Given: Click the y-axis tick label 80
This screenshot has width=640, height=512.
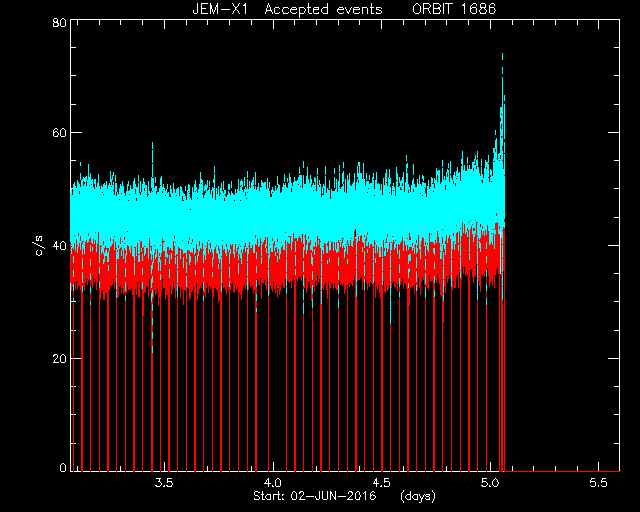Looking at the screenshot, I should (59, 22).
